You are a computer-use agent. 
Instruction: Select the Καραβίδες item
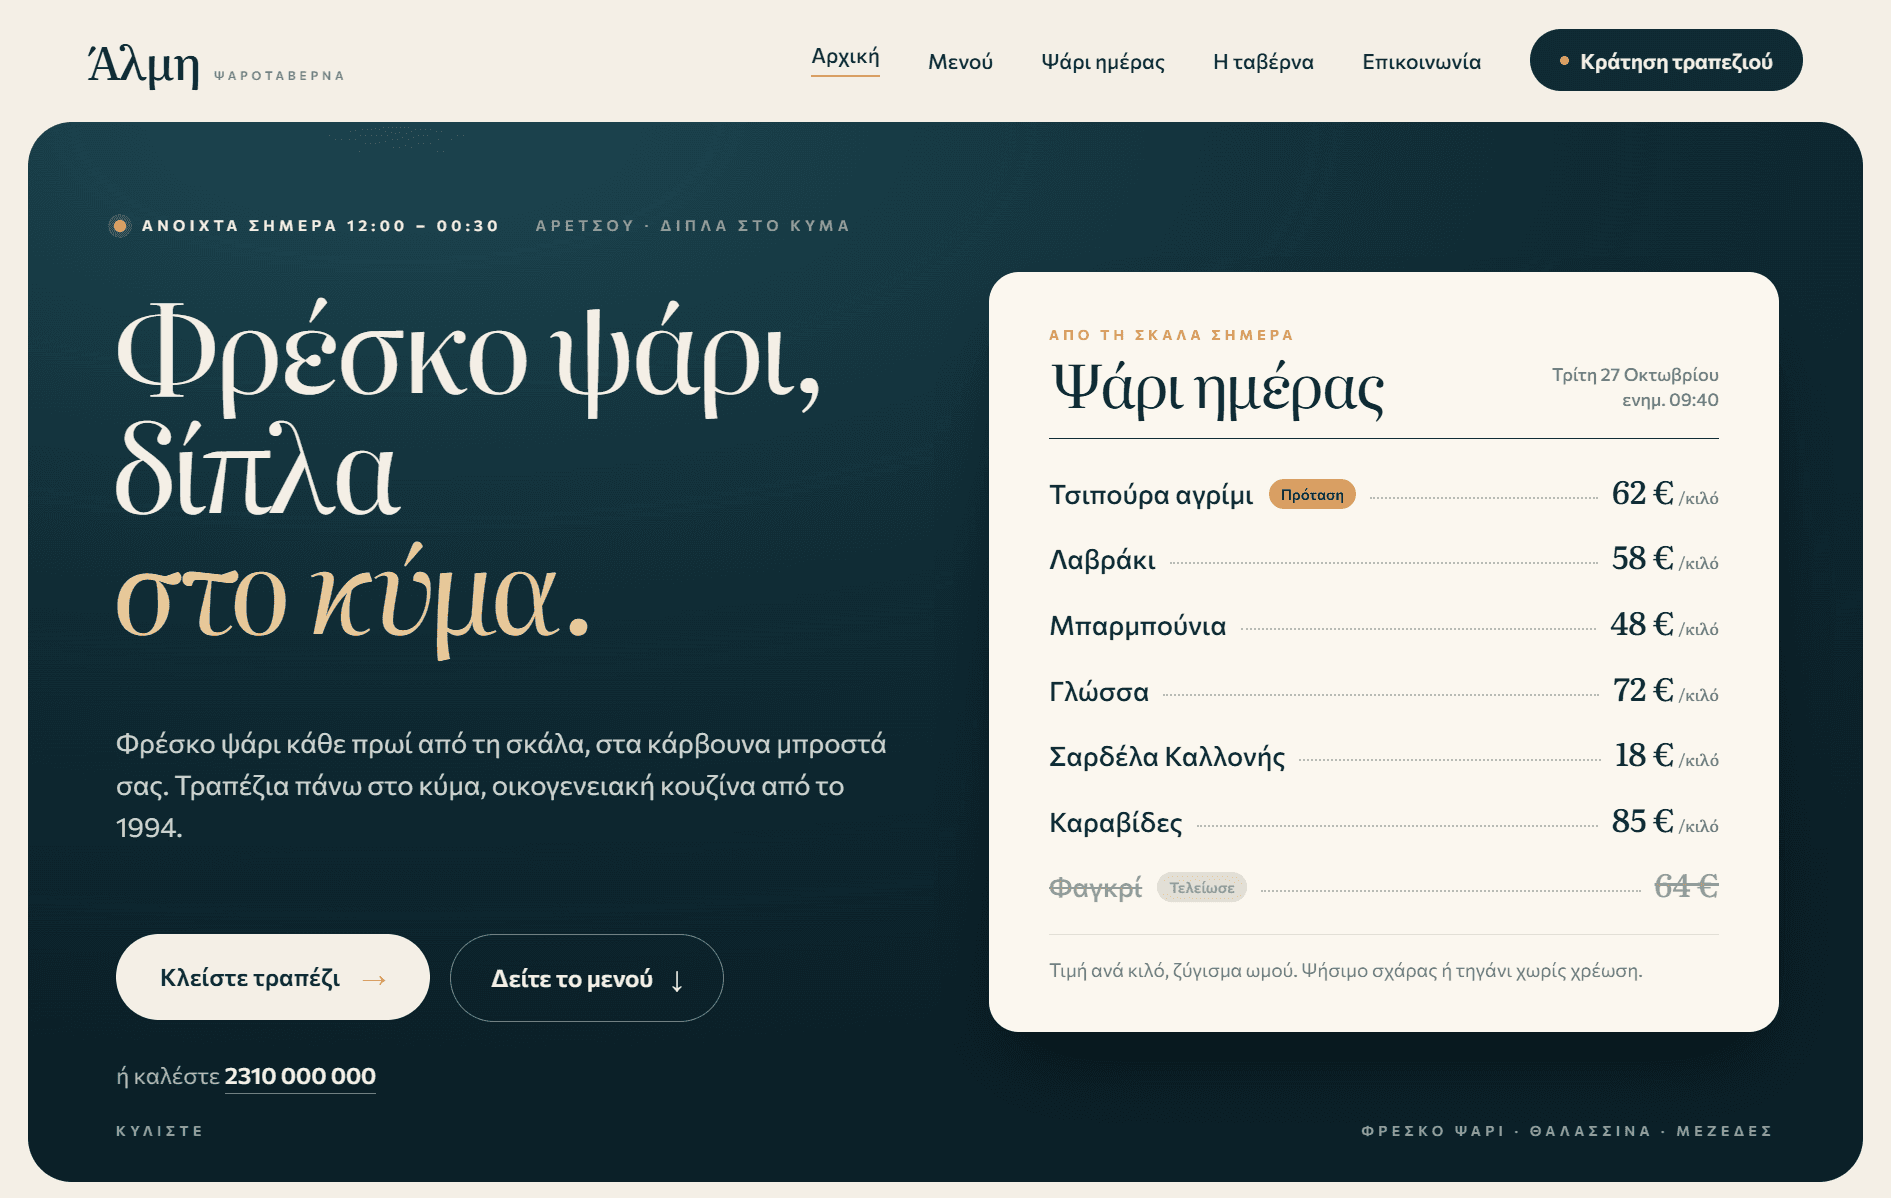pos(1384,823)
